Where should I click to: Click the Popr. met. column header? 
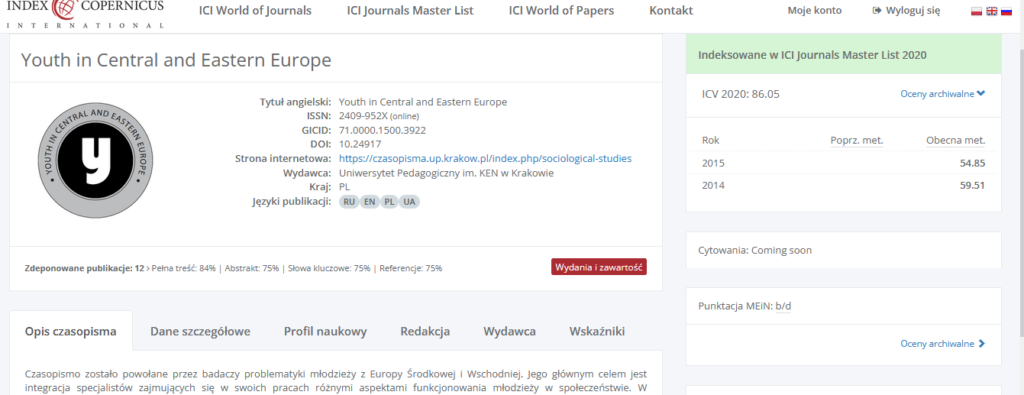click(x=857, y=140)
